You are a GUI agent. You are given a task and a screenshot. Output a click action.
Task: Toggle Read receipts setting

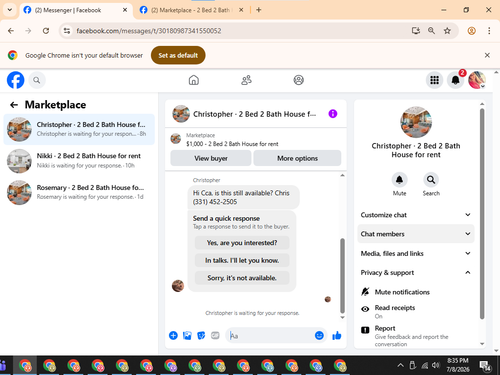coord(416,311)
